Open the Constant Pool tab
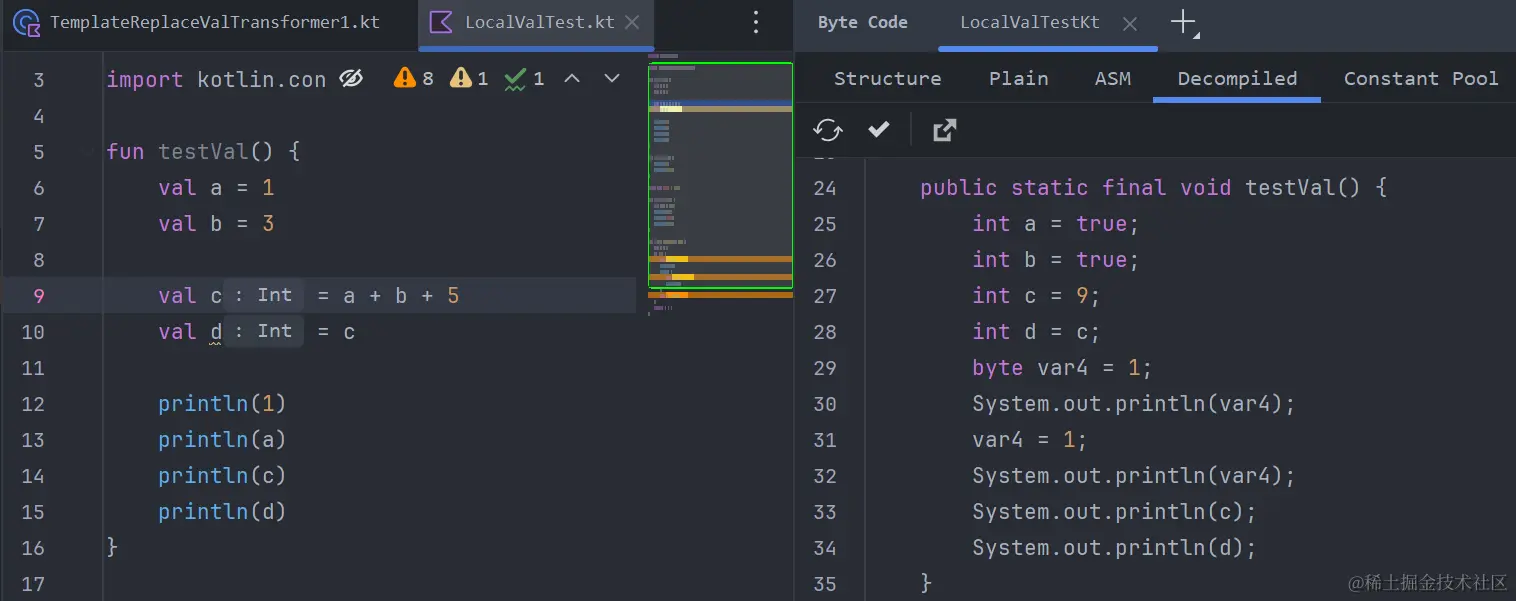 (x=1421, y=78)
